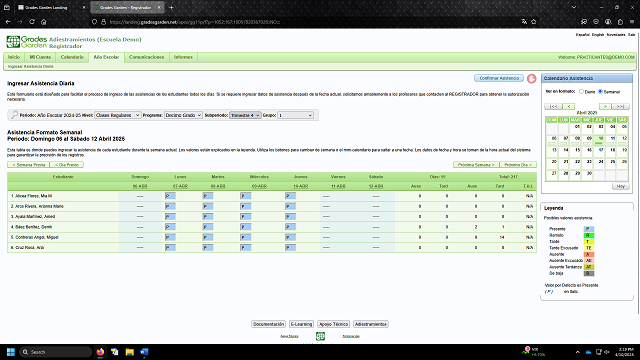Click the Apoyo Técnico footer button
The height and width of the screenshot is (360, 640).
(x=333, y=324)
